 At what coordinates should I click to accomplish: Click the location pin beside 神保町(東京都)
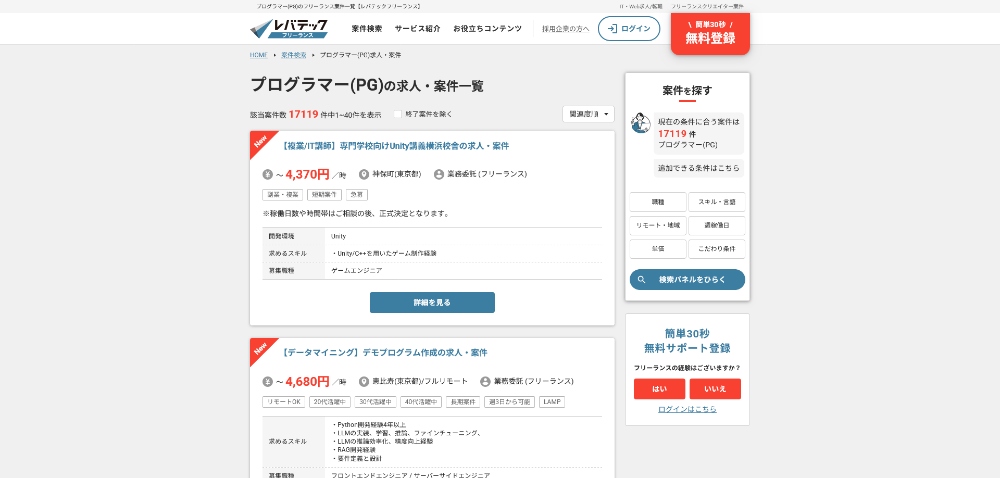(364, 175)
